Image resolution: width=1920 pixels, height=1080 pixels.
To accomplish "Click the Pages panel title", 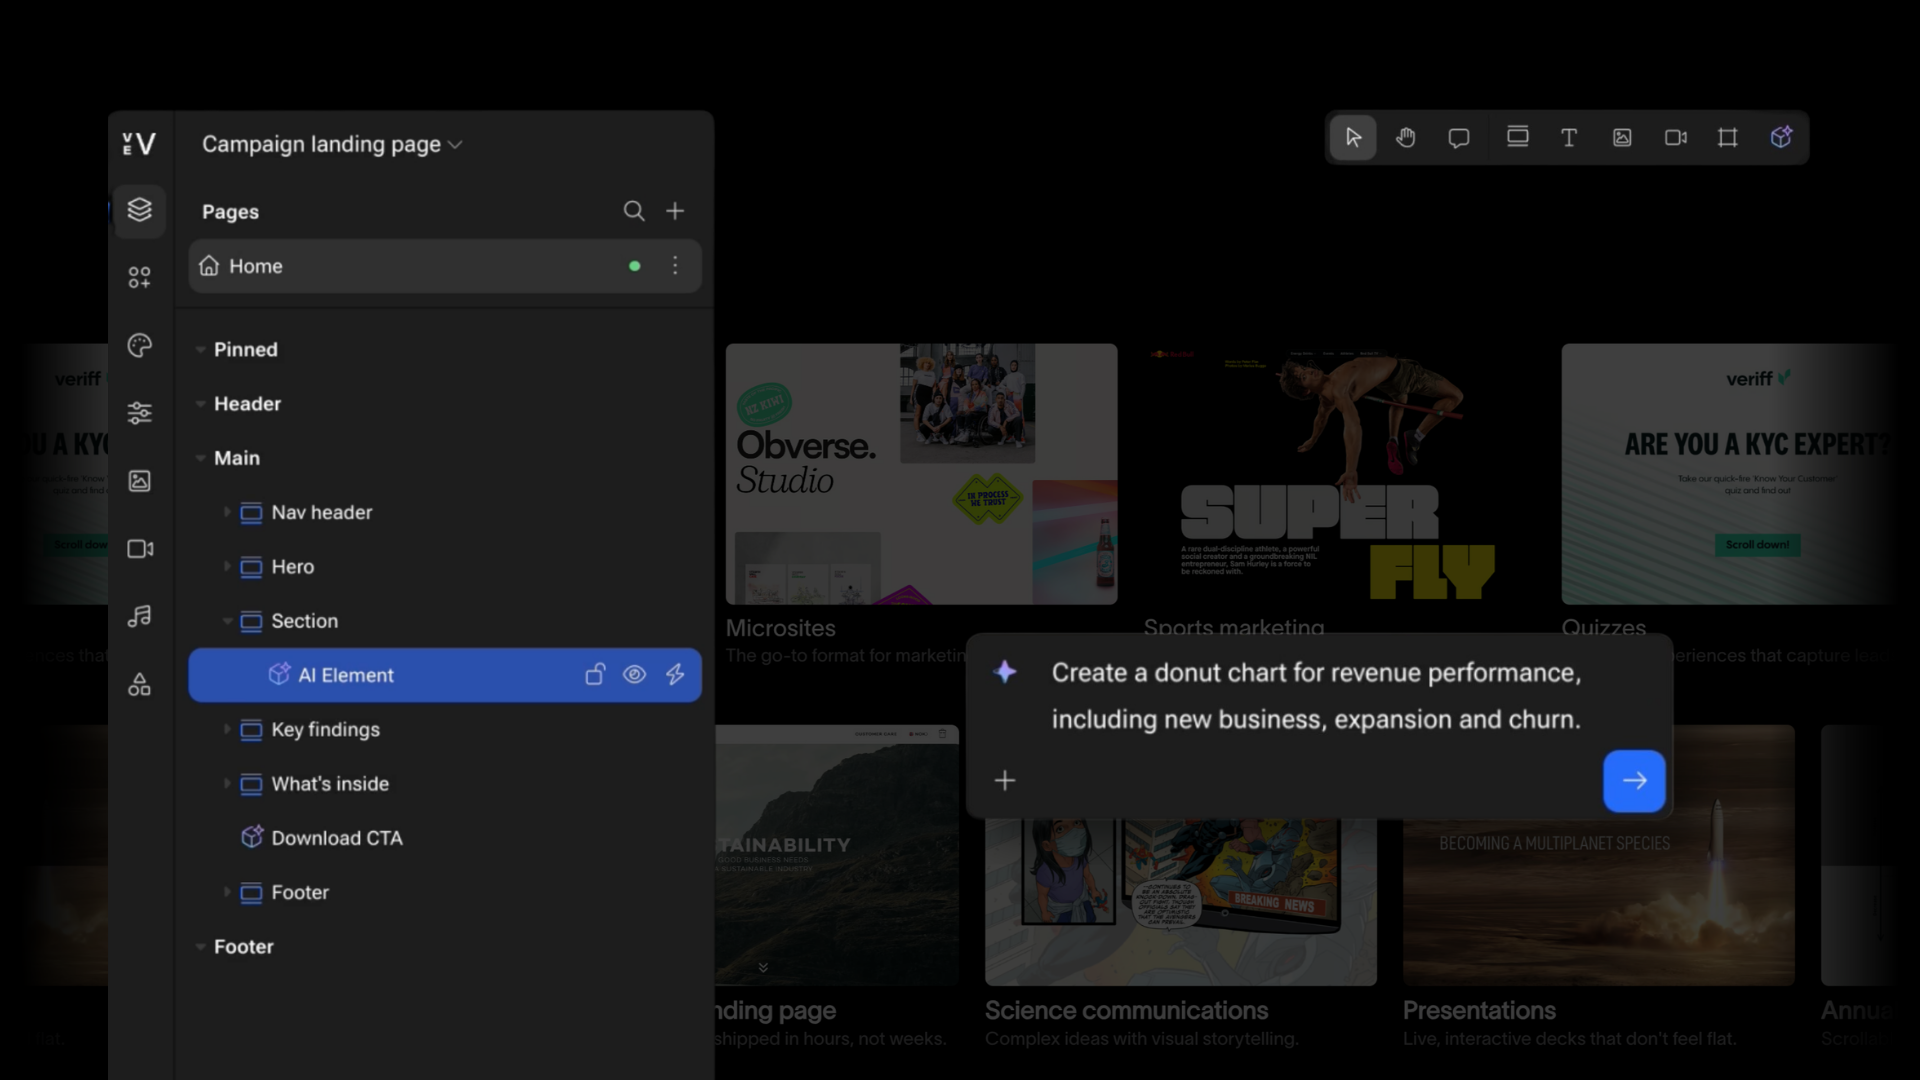I will tap(230, 212).
